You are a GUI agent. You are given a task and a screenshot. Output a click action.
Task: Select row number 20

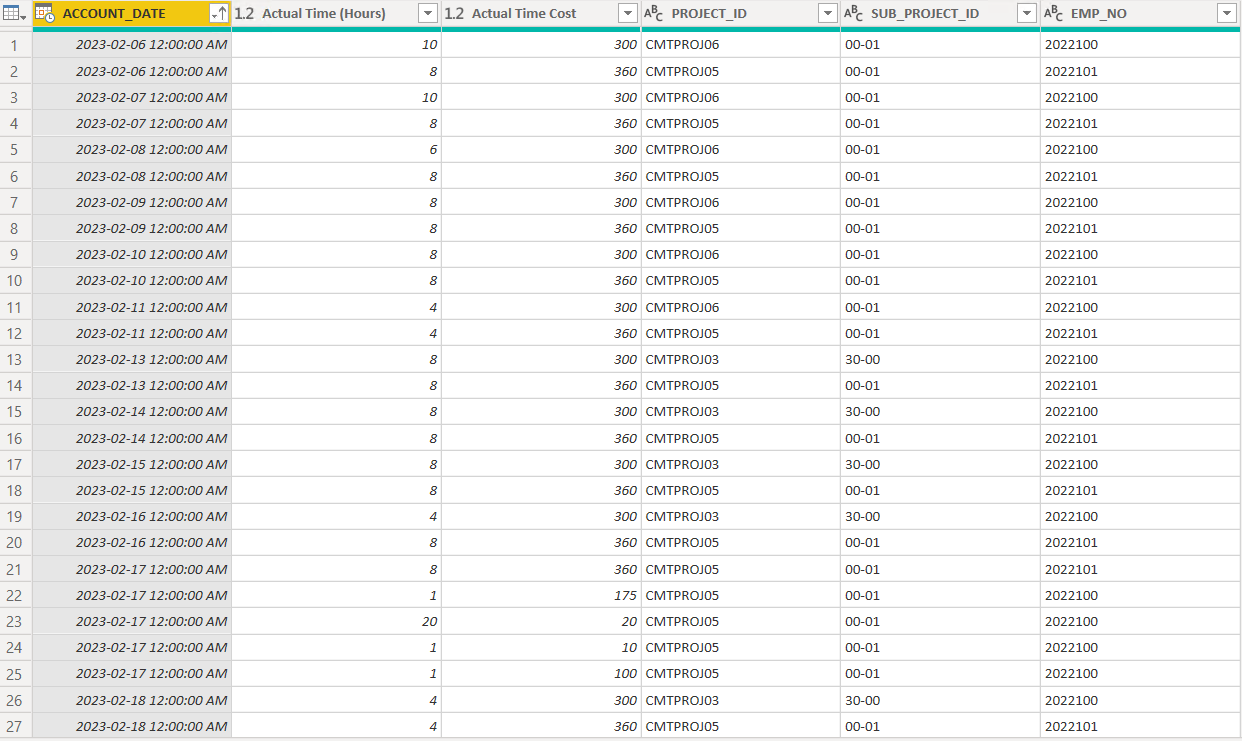(15, 542)
